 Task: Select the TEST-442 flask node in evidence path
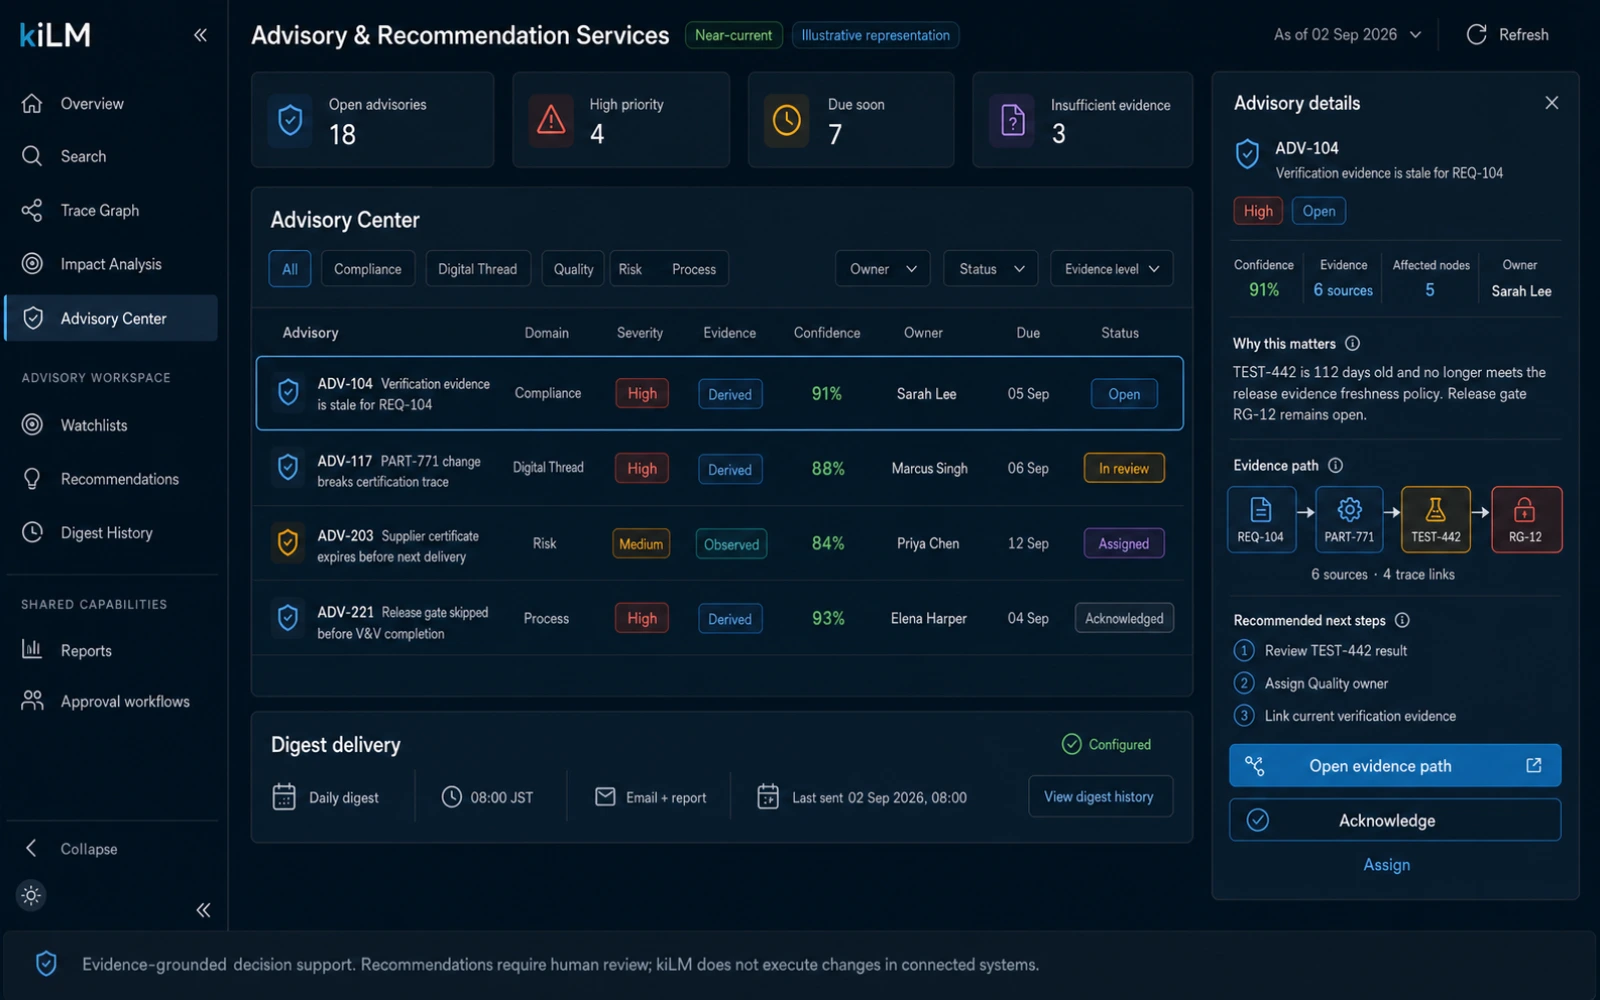pos(1436,519)
